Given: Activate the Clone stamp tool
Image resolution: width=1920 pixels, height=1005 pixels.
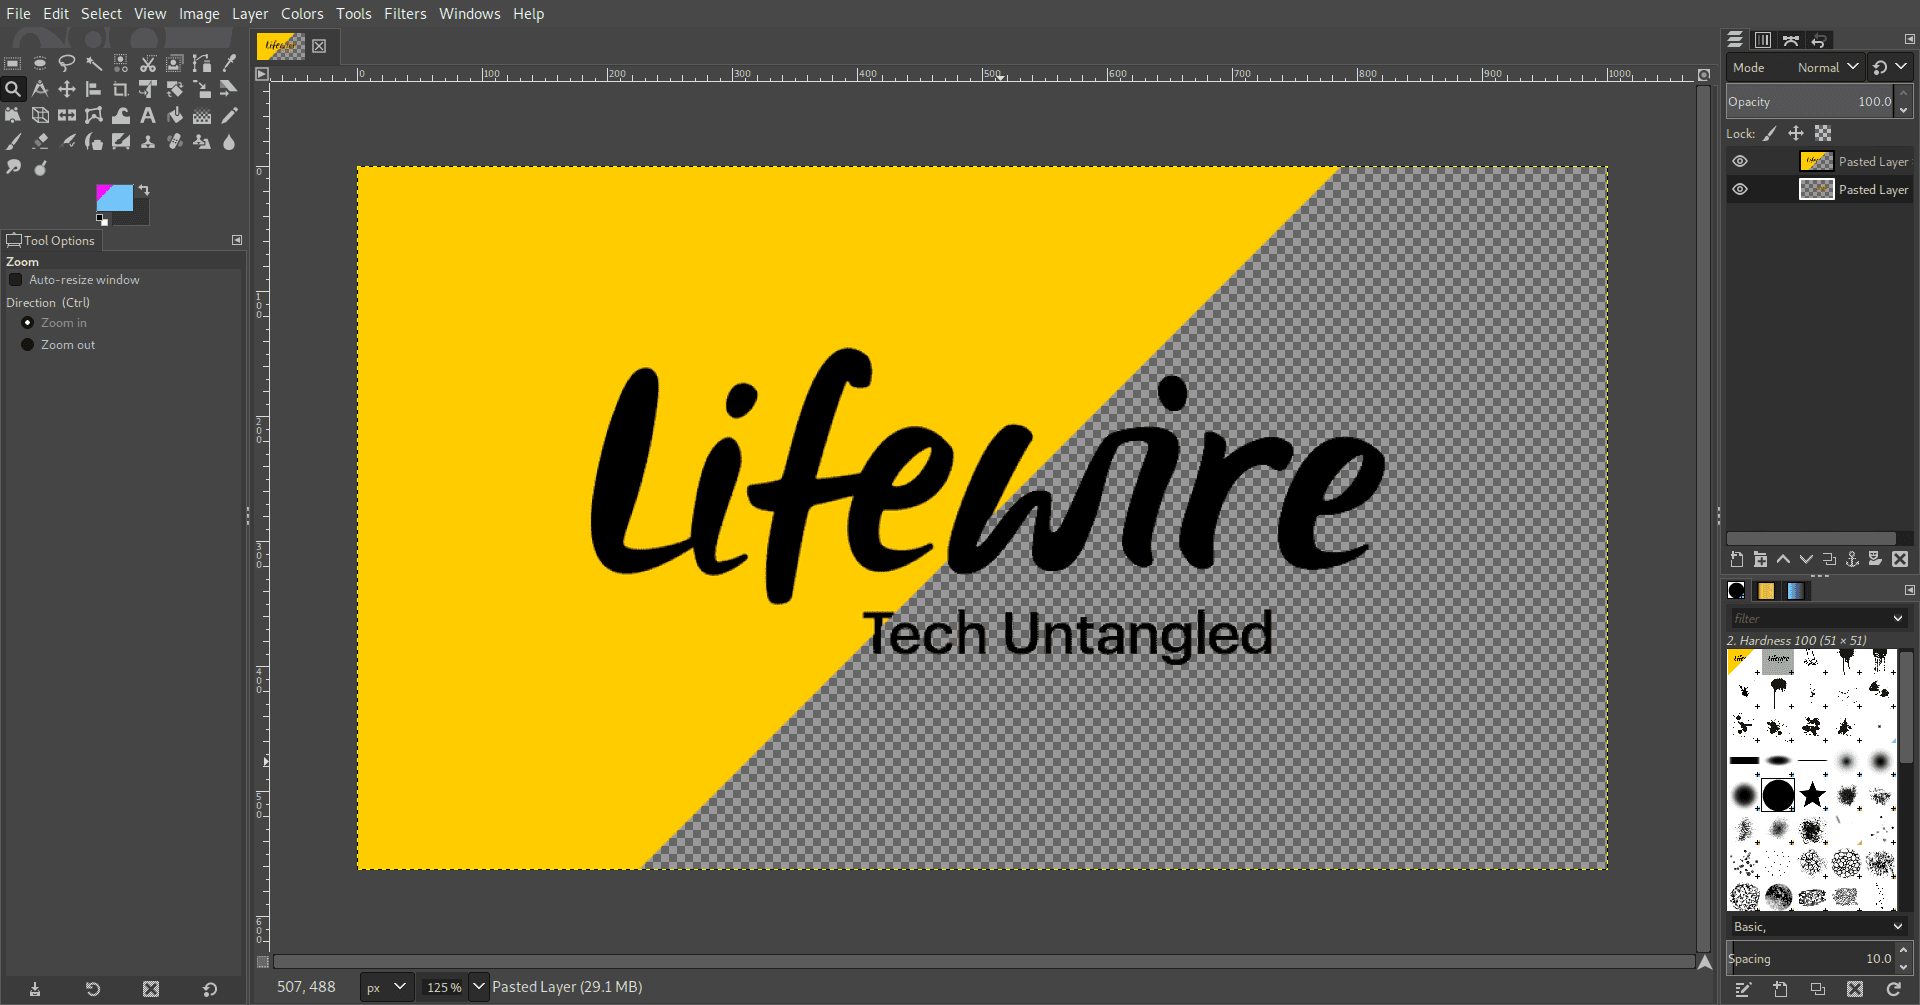Looking at the screenshot, I should point(148,141).
